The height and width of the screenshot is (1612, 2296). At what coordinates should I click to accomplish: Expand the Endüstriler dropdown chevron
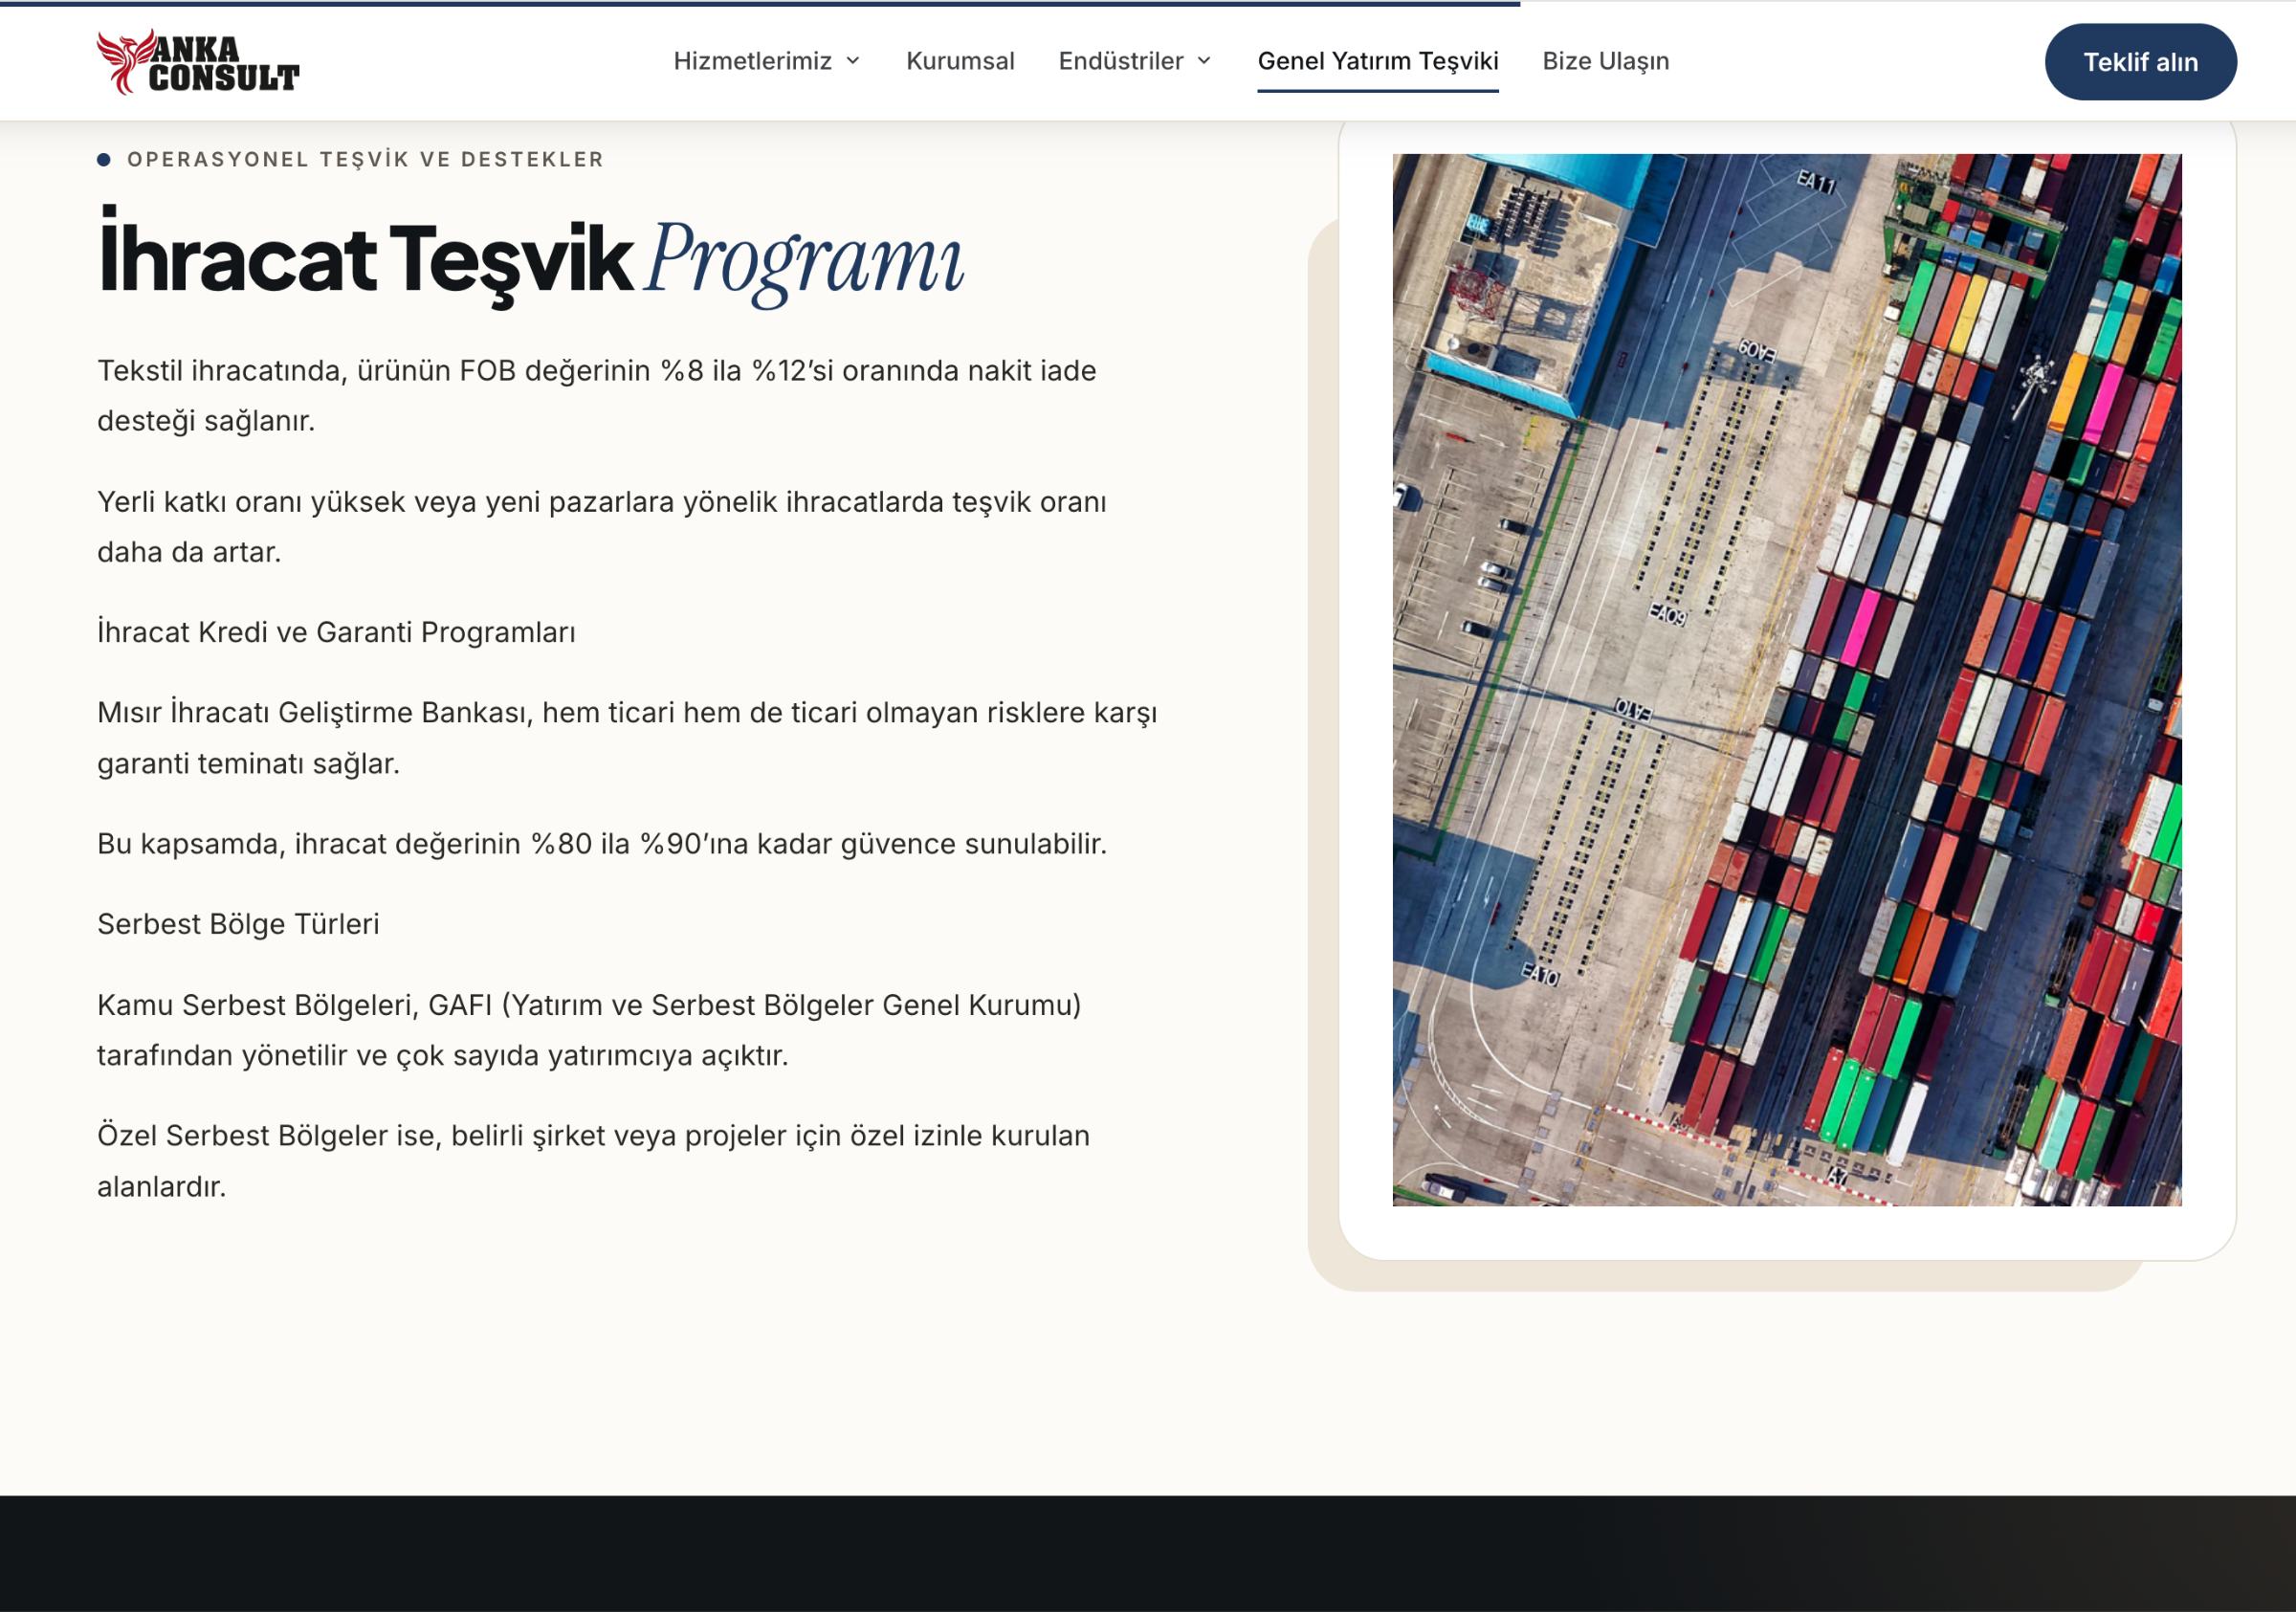(1204, 61)
